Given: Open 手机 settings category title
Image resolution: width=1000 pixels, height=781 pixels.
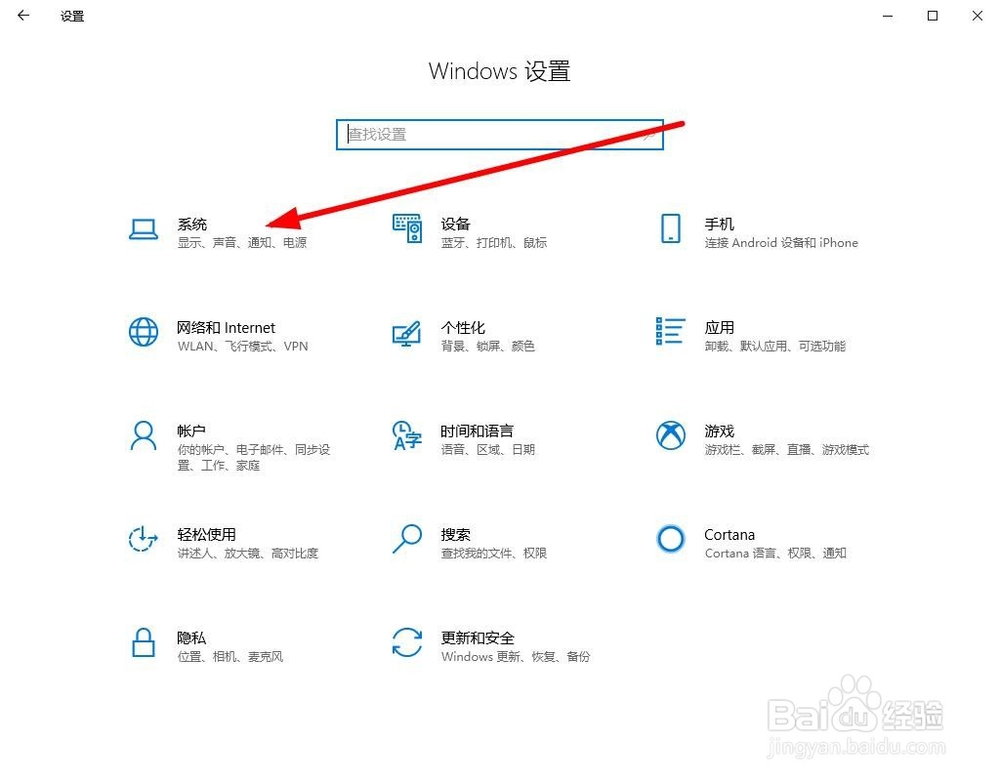Looking at the screenshot, I should (719, 224).
